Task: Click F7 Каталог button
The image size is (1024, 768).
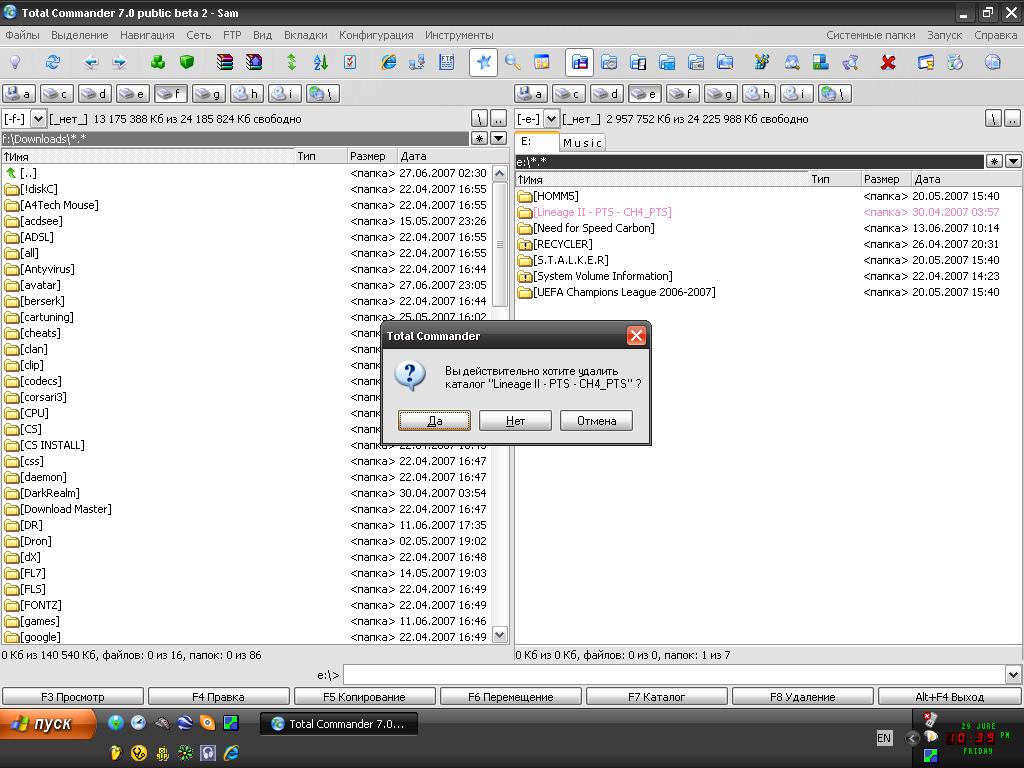Action: [656, 697]
